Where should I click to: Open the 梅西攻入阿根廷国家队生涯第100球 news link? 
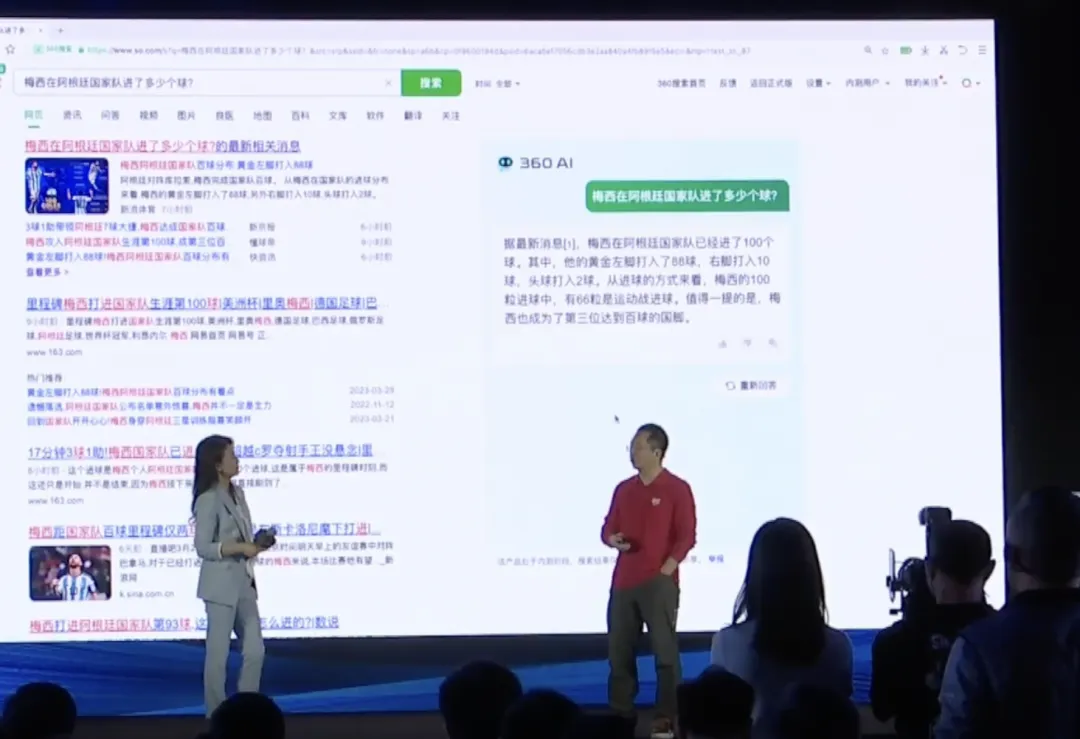click(x=125, y=242)
